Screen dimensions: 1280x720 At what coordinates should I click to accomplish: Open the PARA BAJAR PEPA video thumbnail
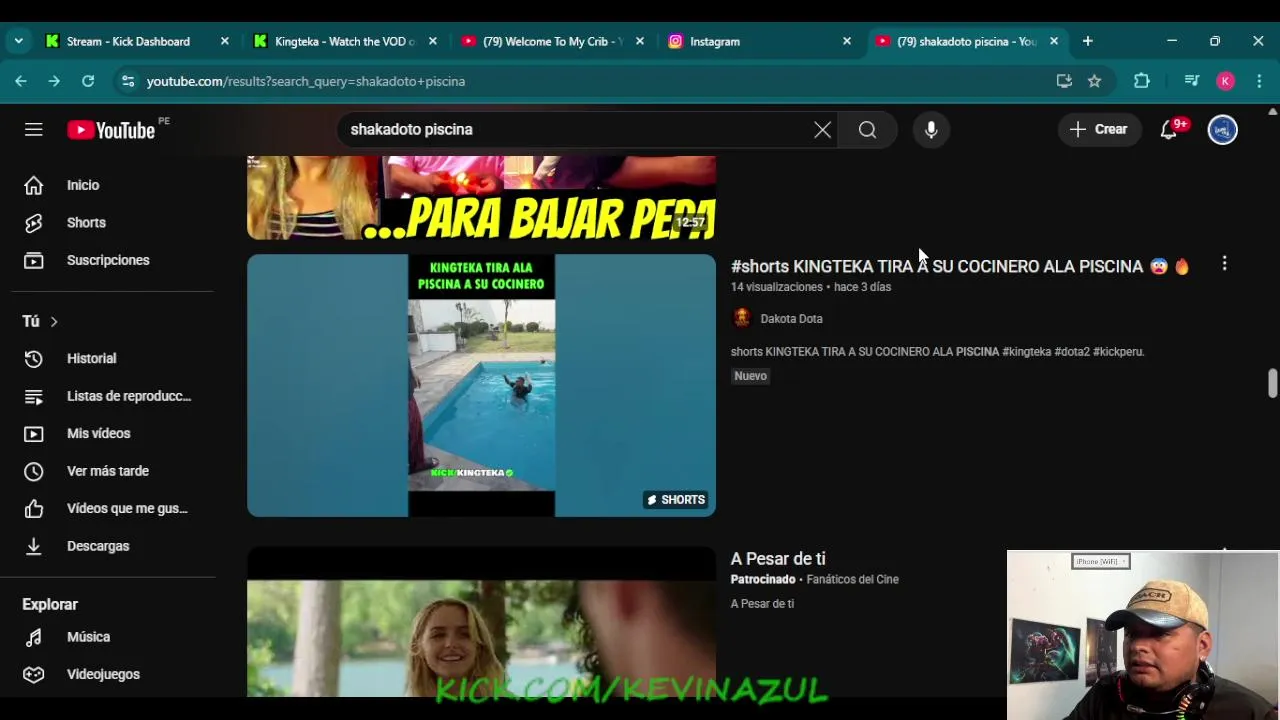pos(481,198)
